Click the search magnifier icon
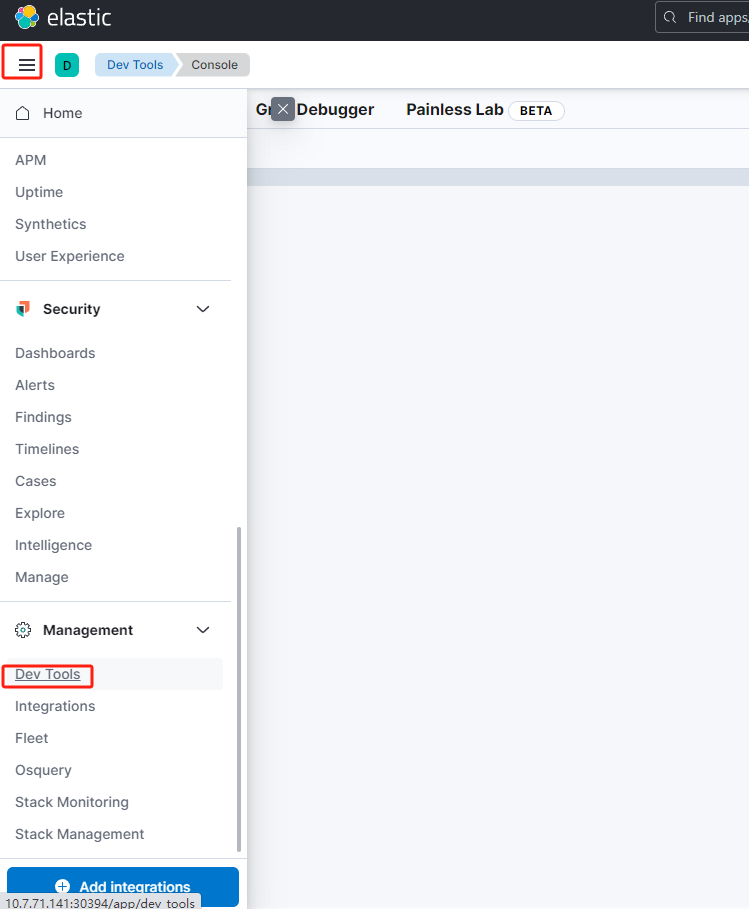 tap(670, 17)
